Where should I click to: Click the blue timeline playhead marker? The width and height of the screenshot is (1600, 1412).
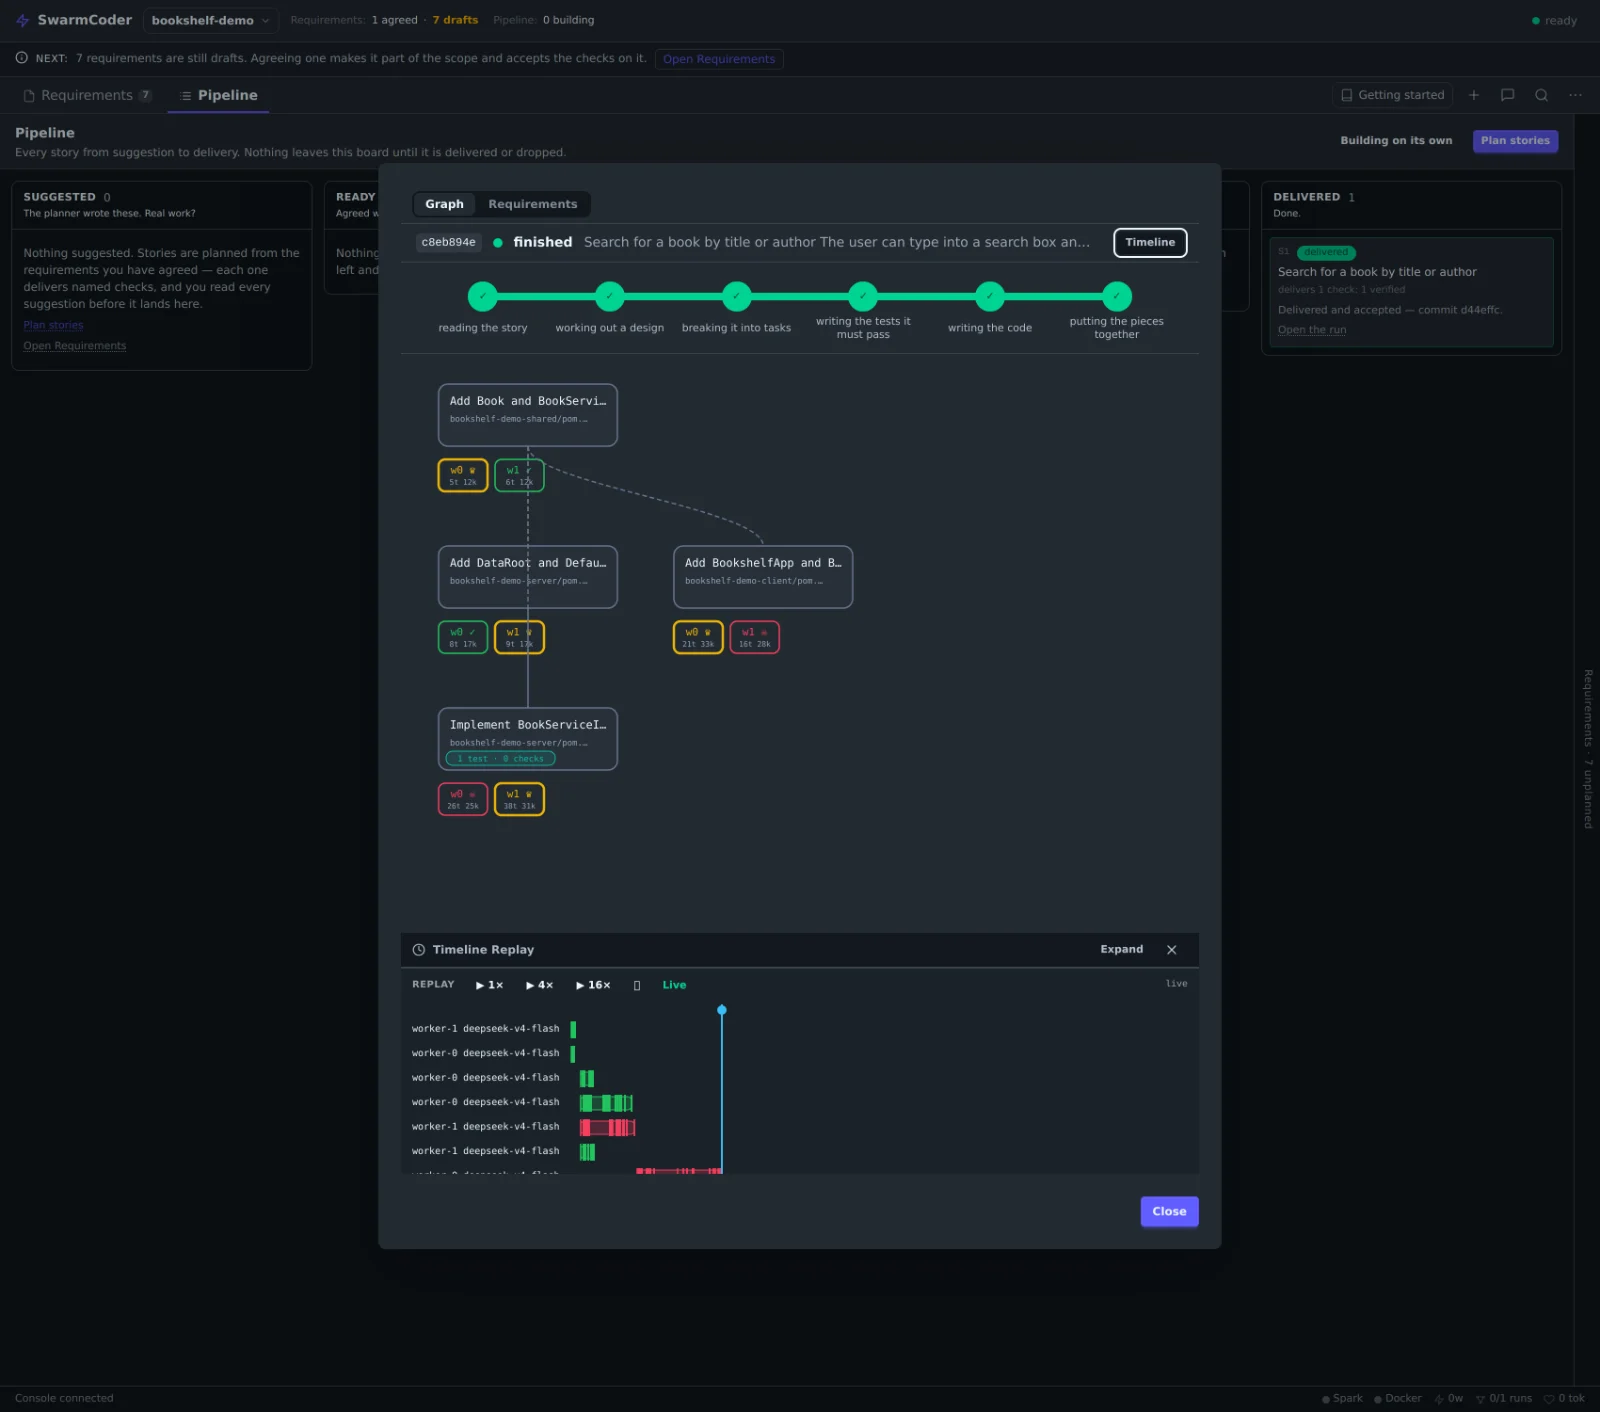pyautogui.click(x=722, y=1010)
